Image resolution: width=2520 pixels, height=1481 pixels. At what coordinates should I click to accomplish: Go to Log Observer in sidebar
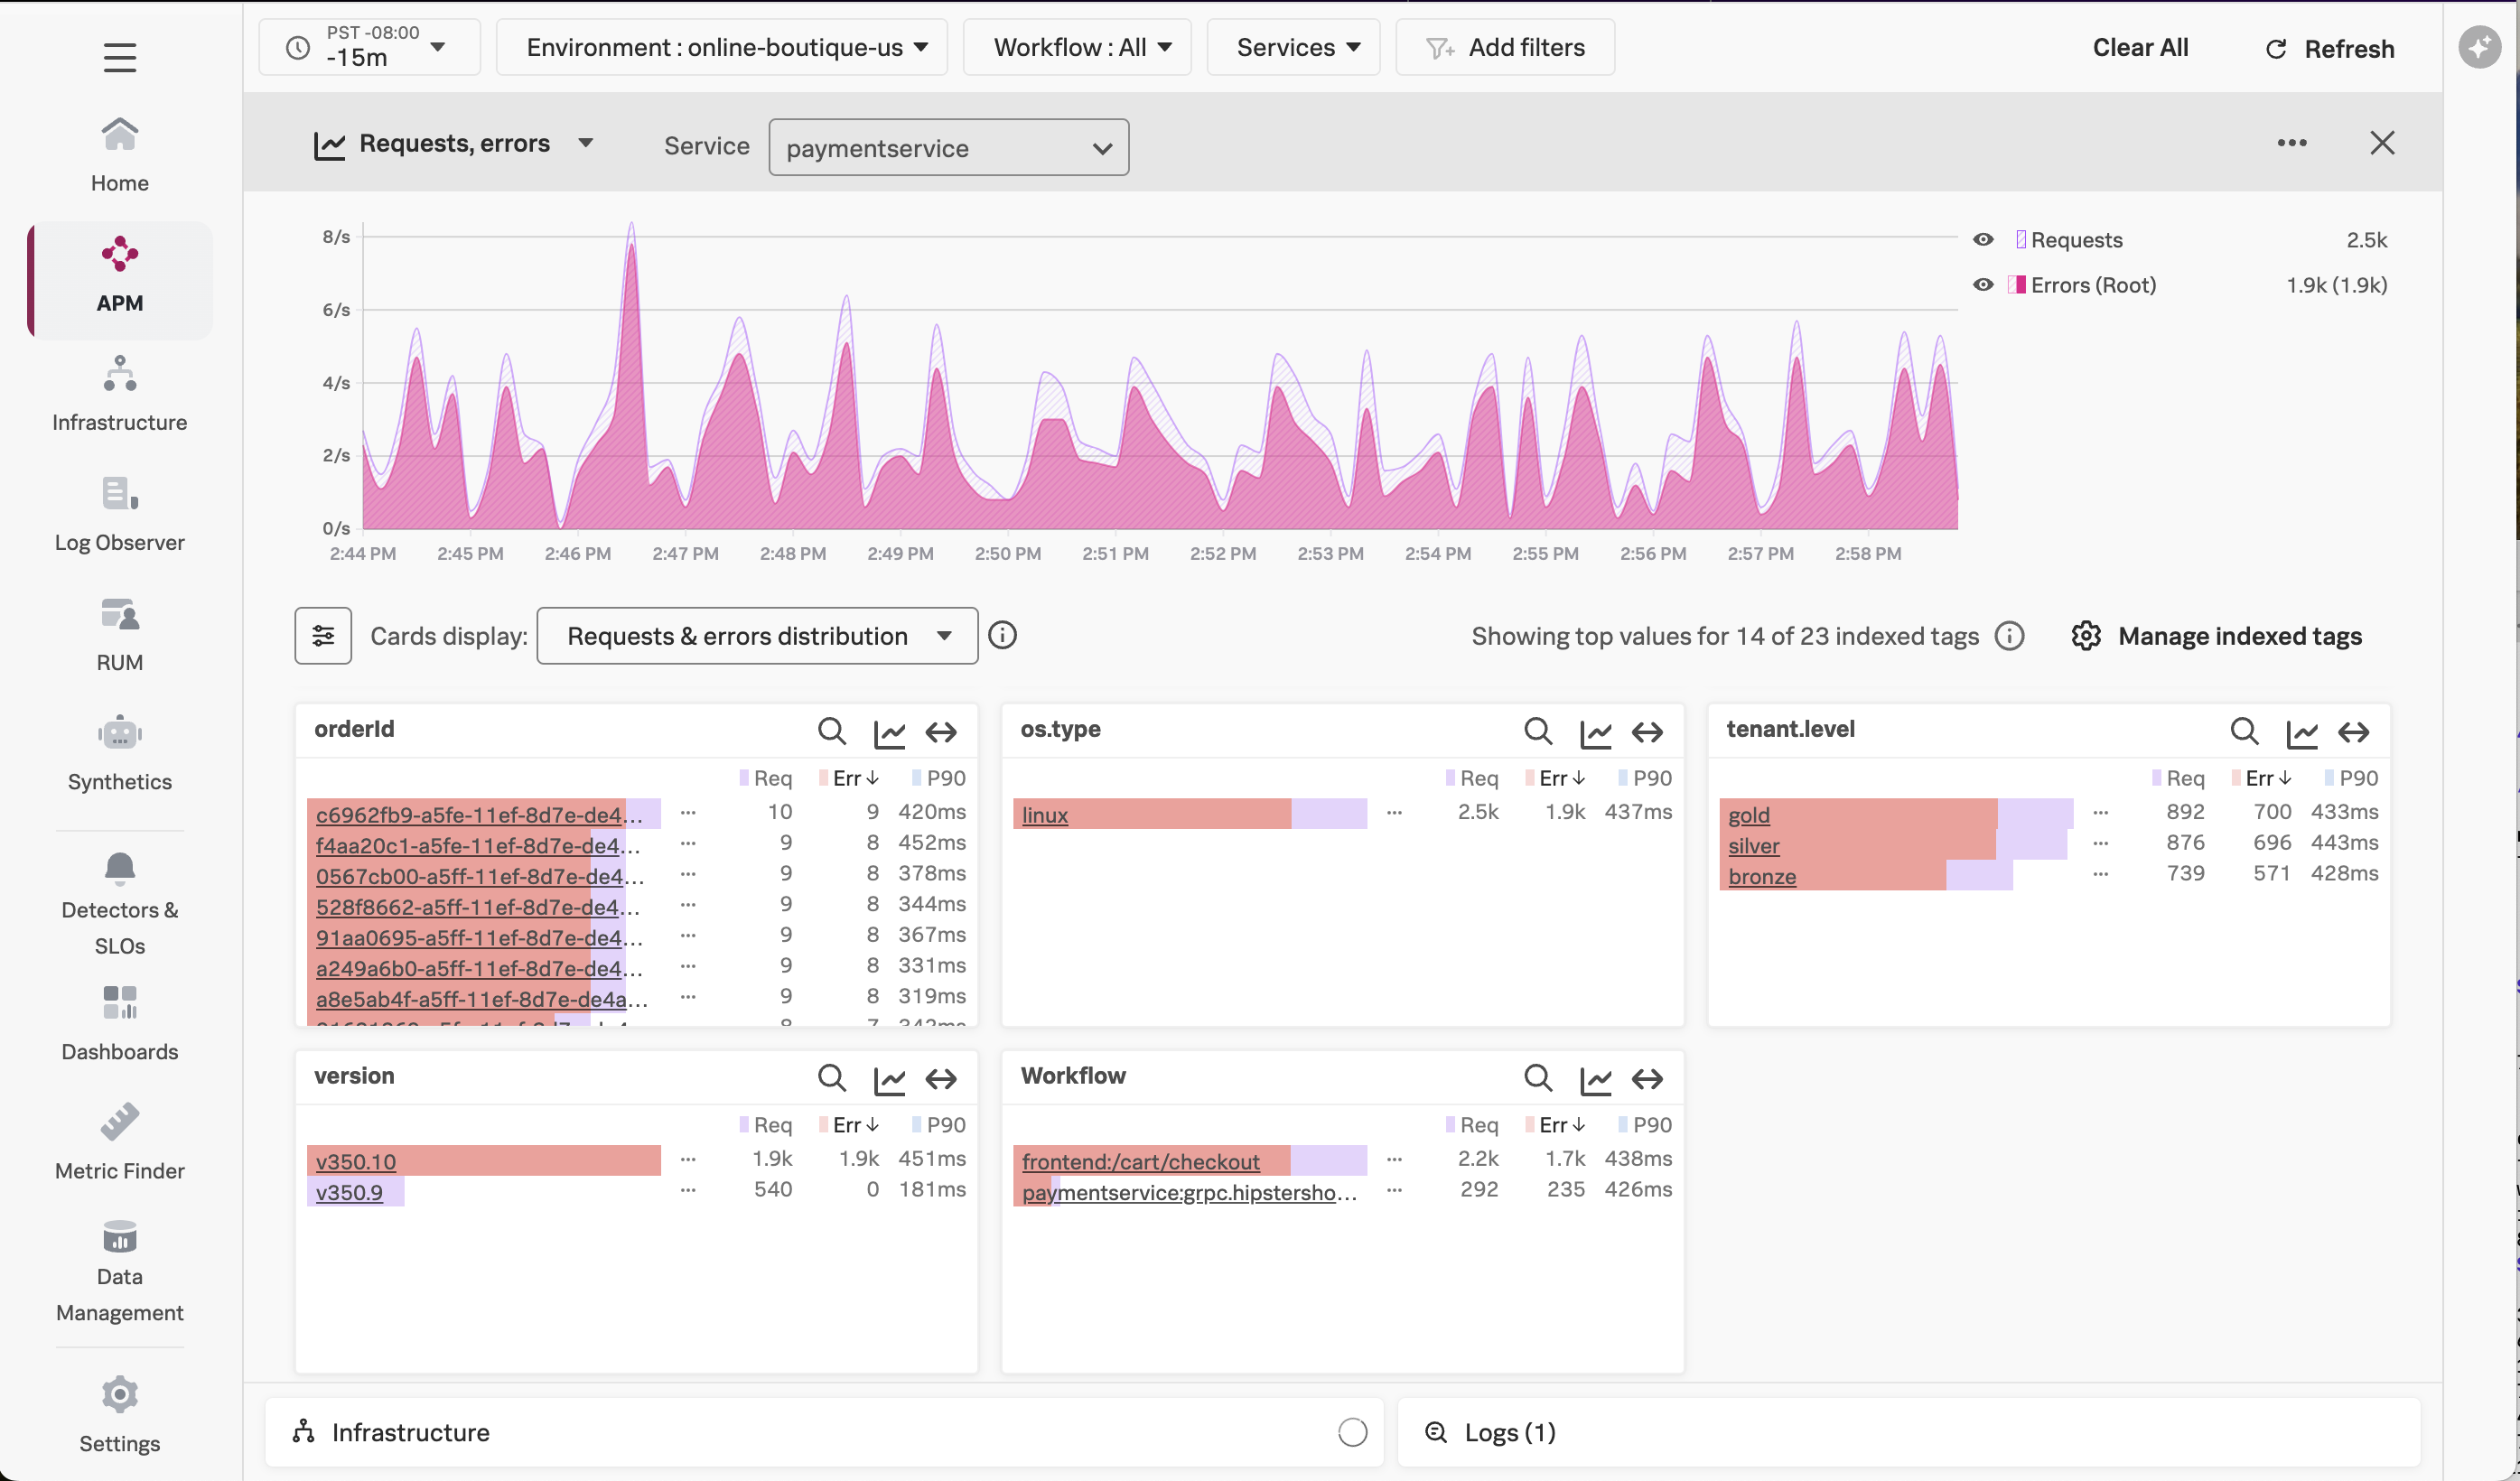[120, 514]
